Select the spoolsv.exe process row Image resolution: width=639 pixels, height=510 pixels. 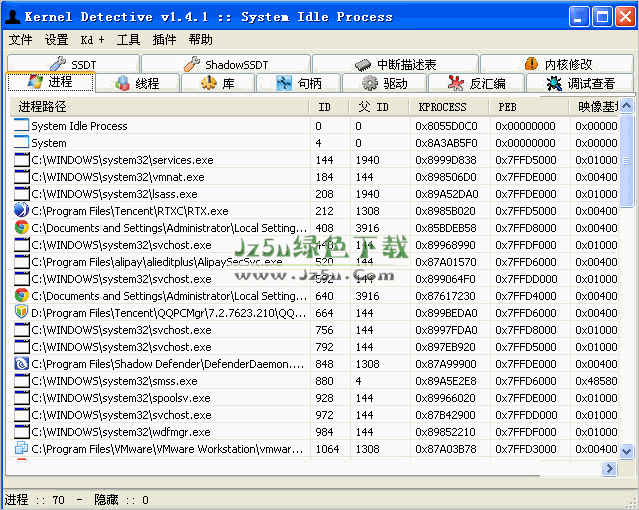314,397
